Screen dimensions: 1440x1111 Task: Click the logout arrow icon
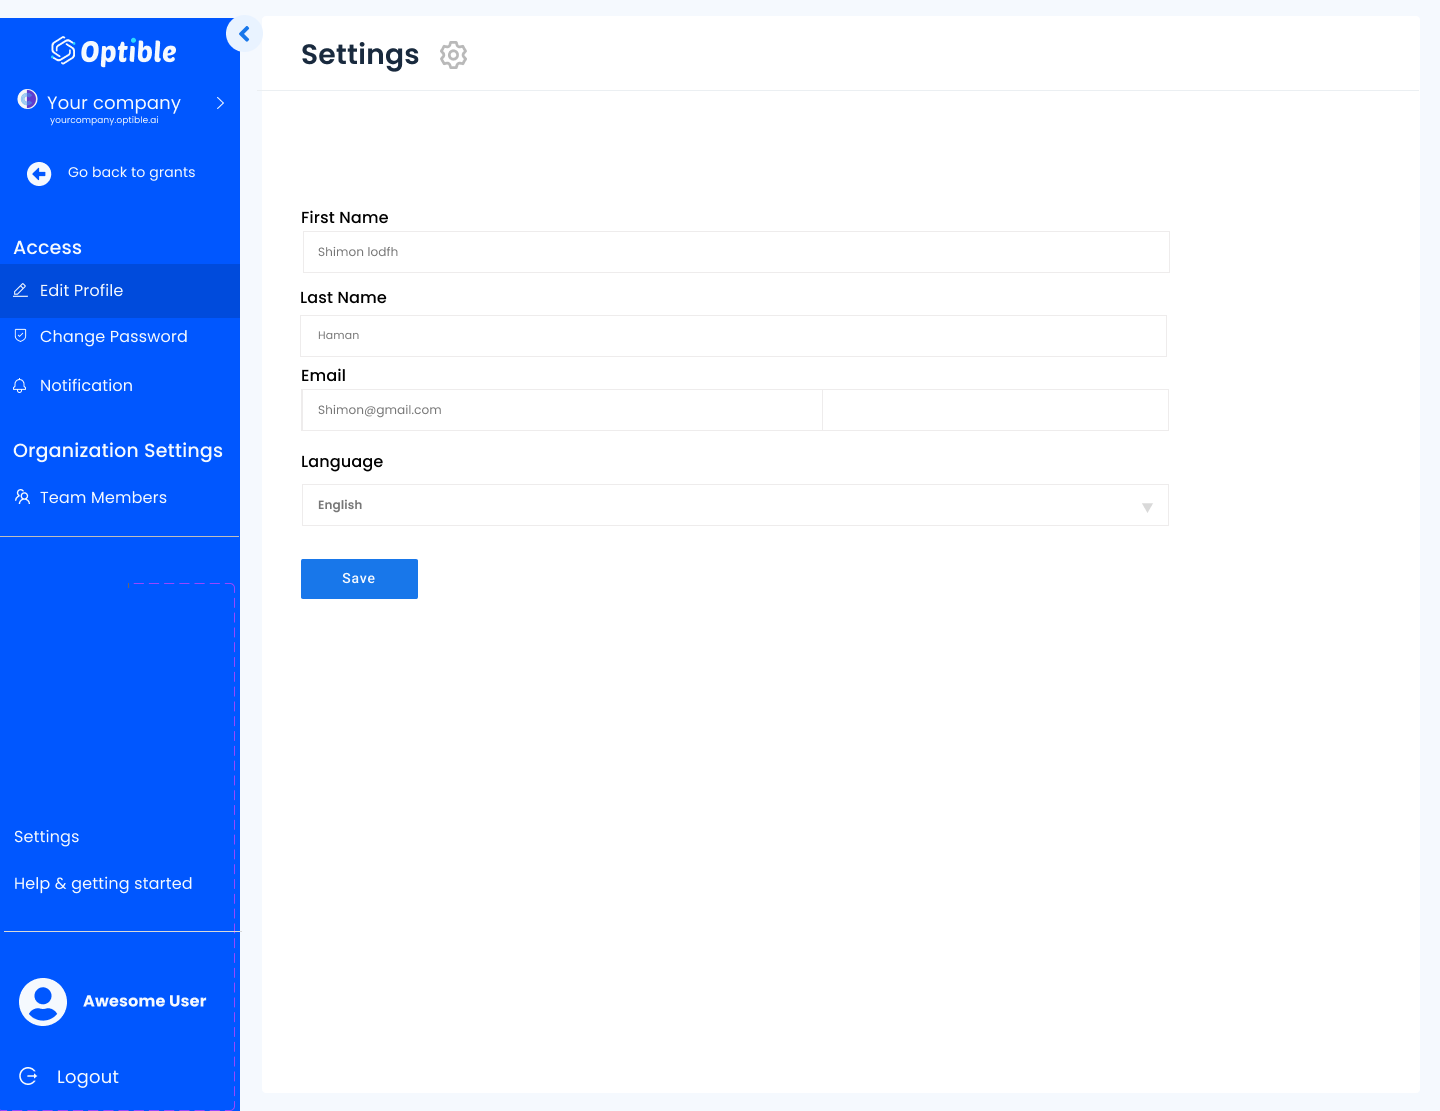(x=28, y=1076)
